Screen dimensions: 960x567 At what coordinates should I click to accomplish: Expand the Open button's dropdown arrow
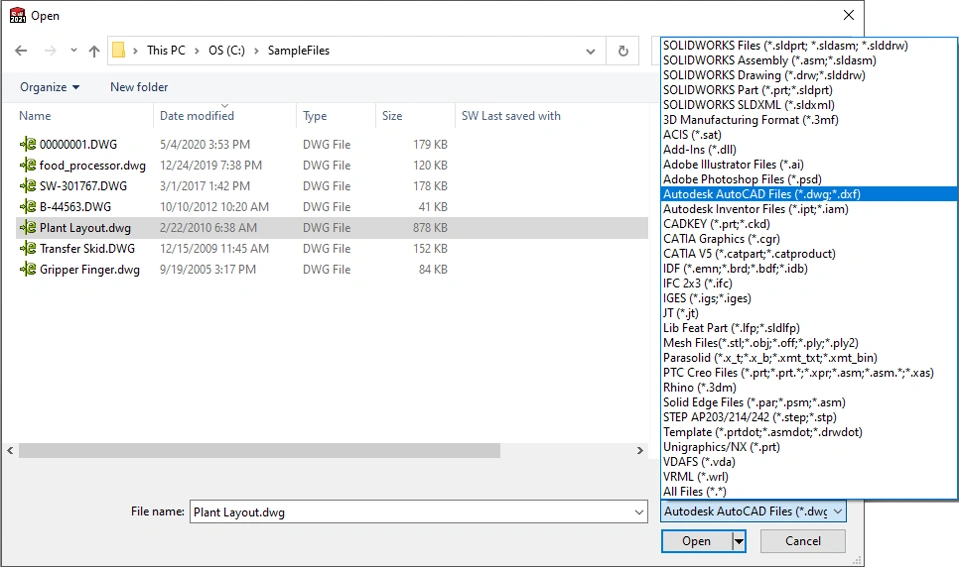(739, 541)
